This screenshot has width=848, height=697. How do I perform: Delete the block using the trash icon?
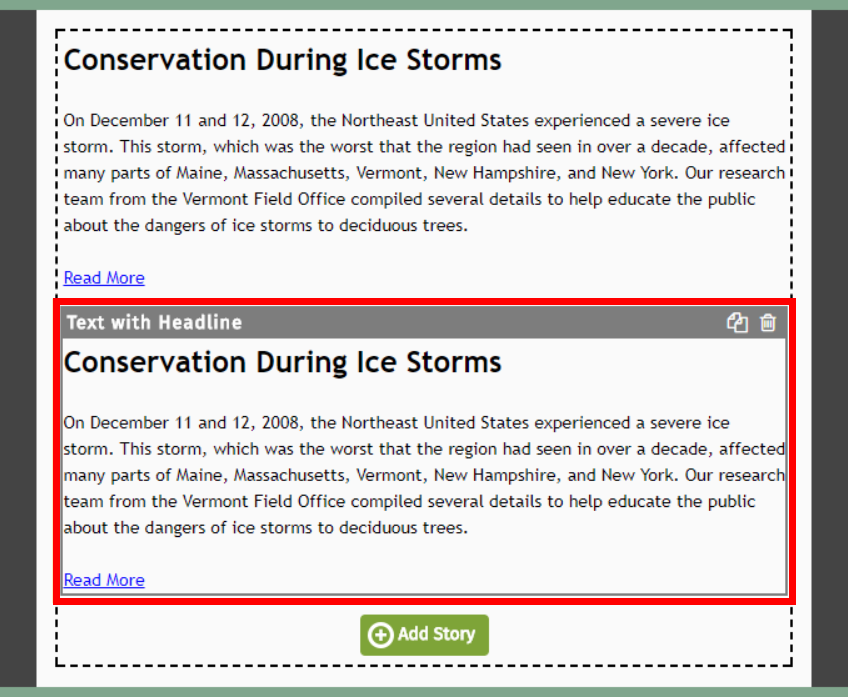767,323
